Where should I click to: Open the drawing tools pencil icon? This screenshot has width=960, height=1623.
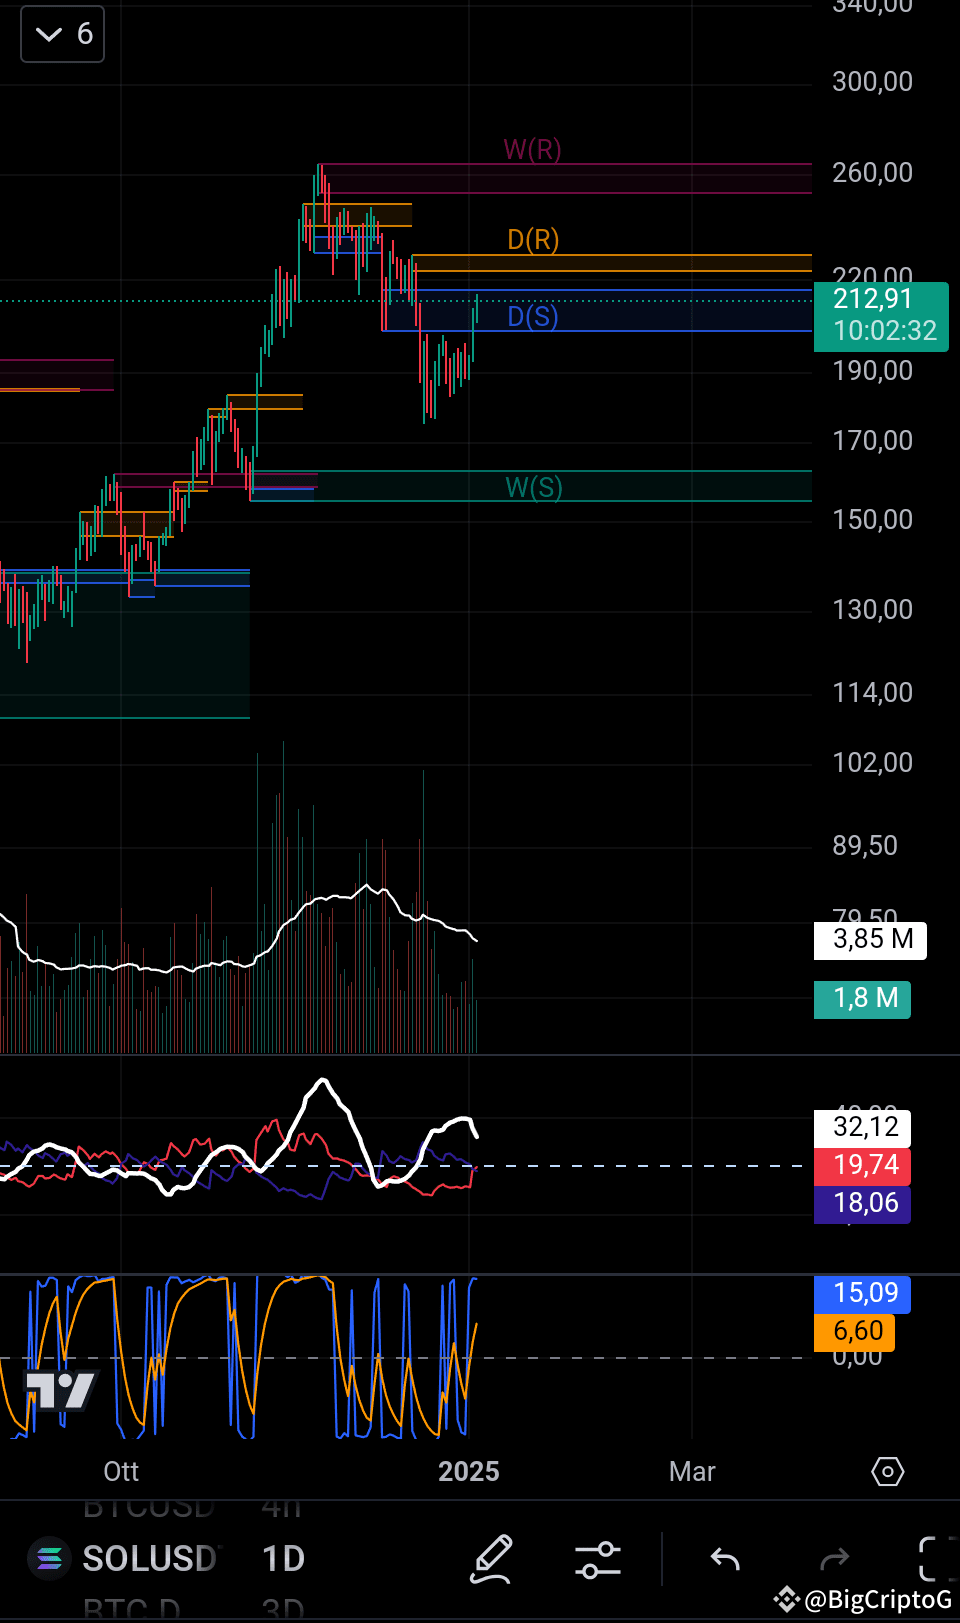[492, 1559]
